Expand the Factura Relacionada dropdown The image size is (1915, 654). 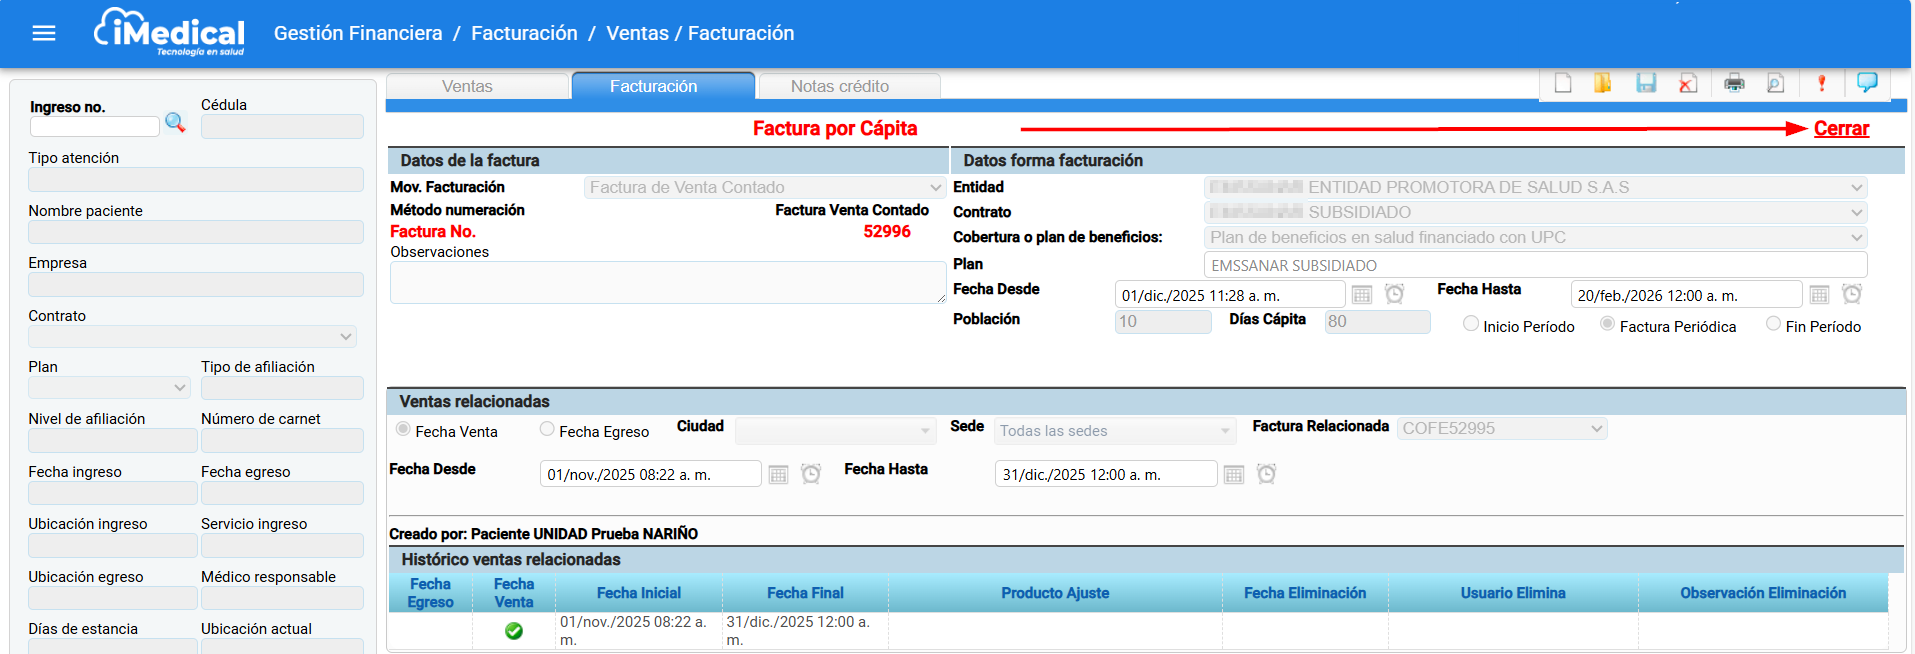pyautogui.click(x=1502, y=429)
